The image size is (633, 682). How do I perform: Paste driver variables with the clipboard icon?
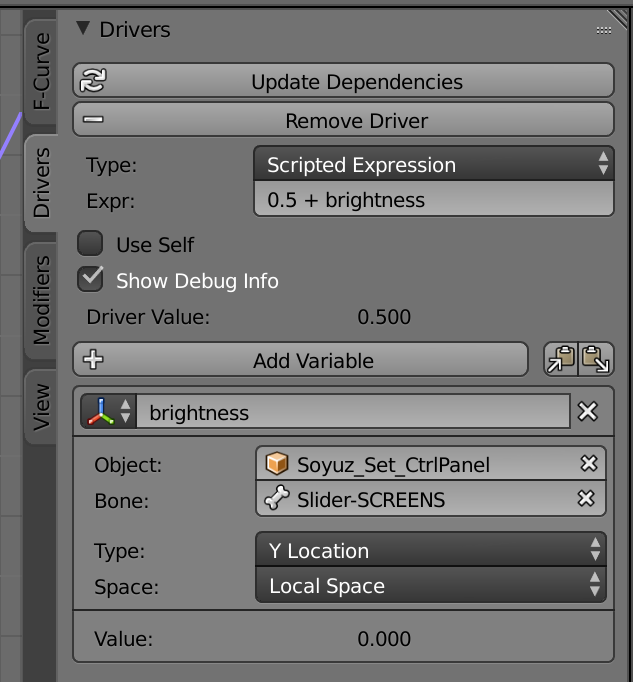click(597, 360)
